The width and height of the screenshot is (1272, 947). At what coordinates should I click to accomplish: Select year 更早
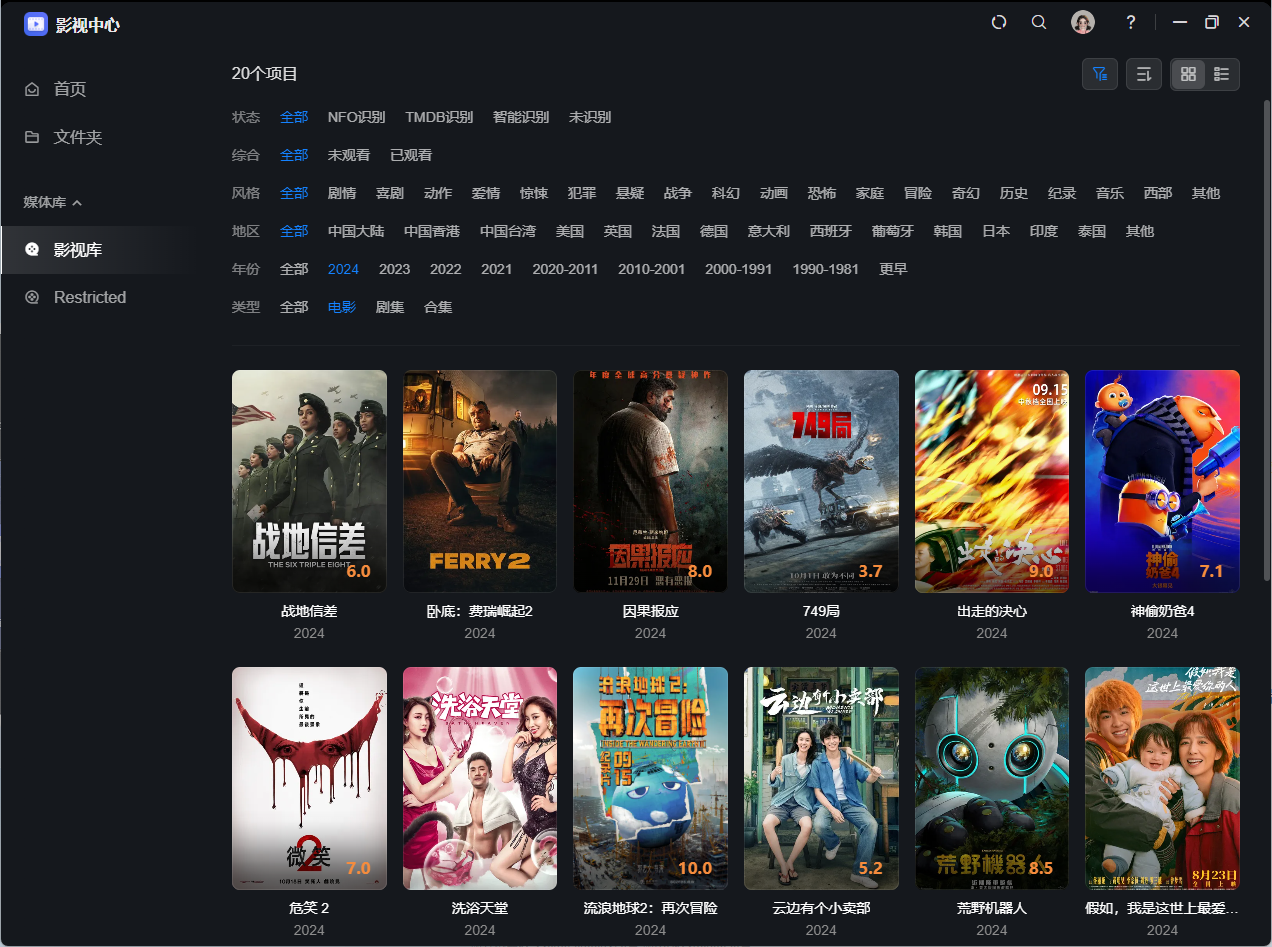coord(894,269)
